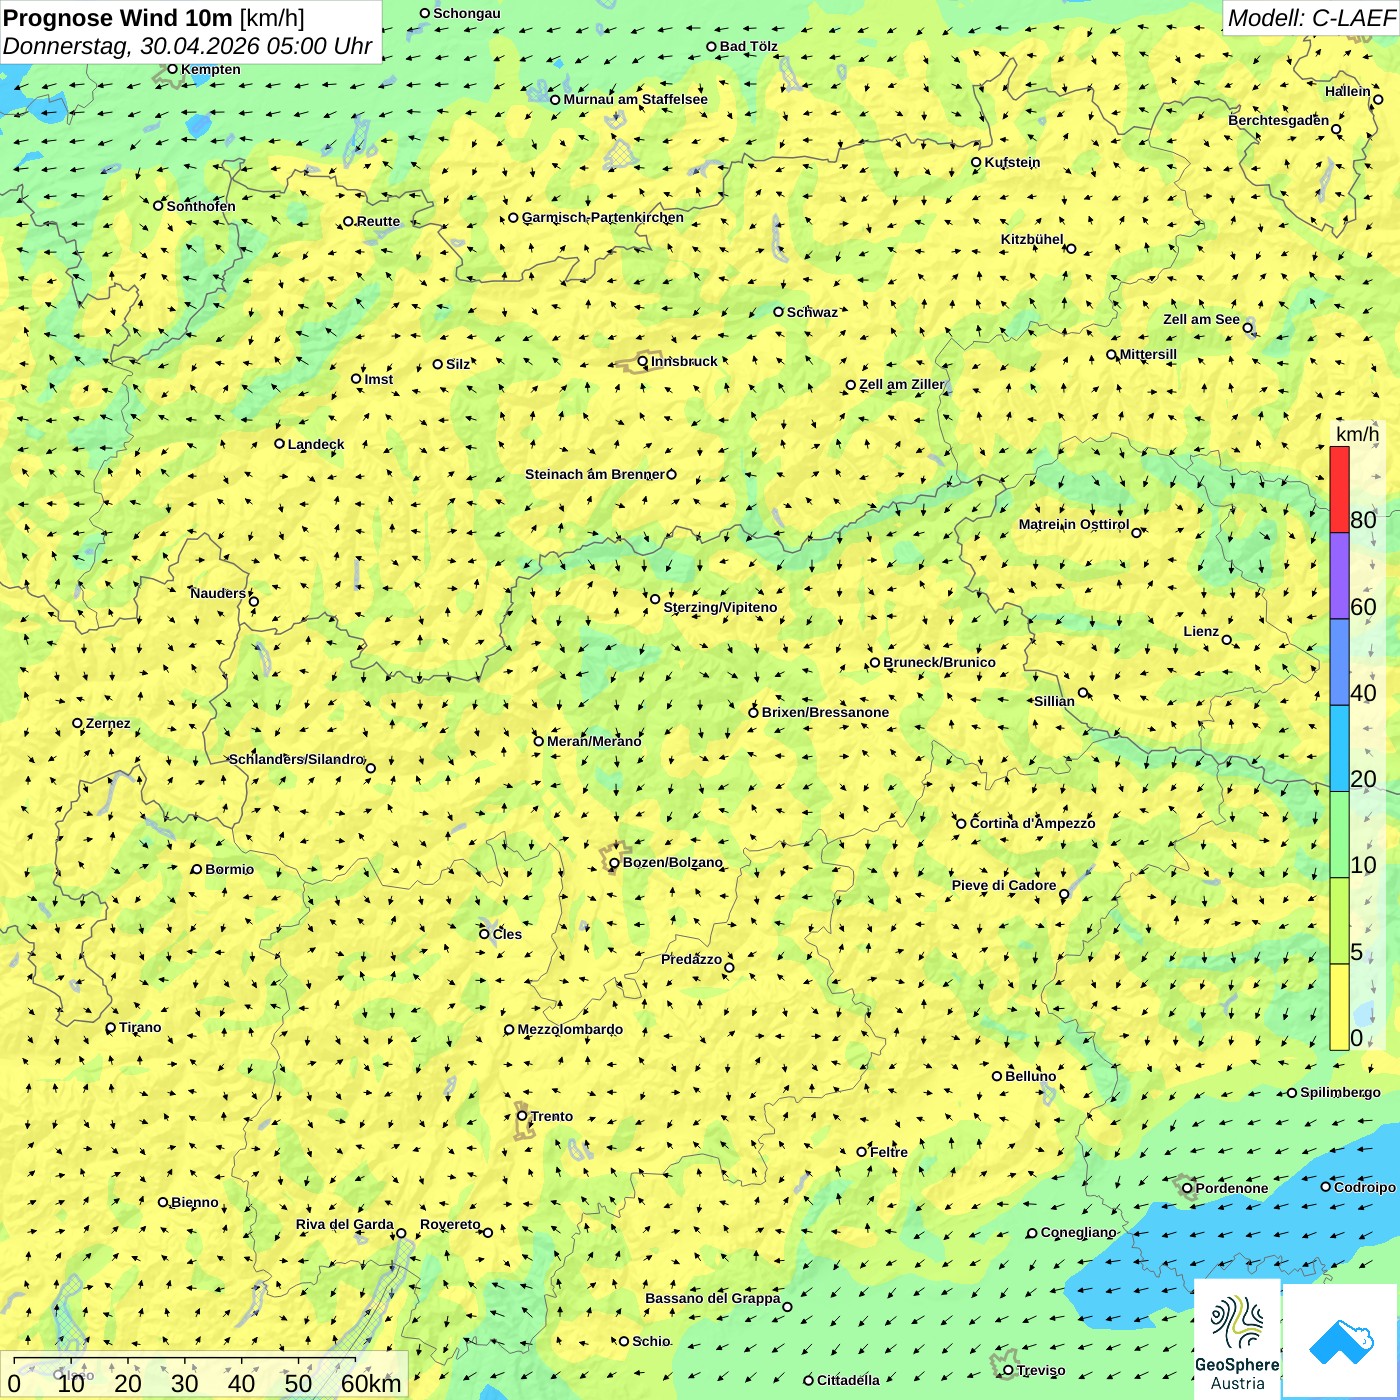
Task: Click the Belluno location marker
Action: pyautogui.click(x=997, y=1076)
